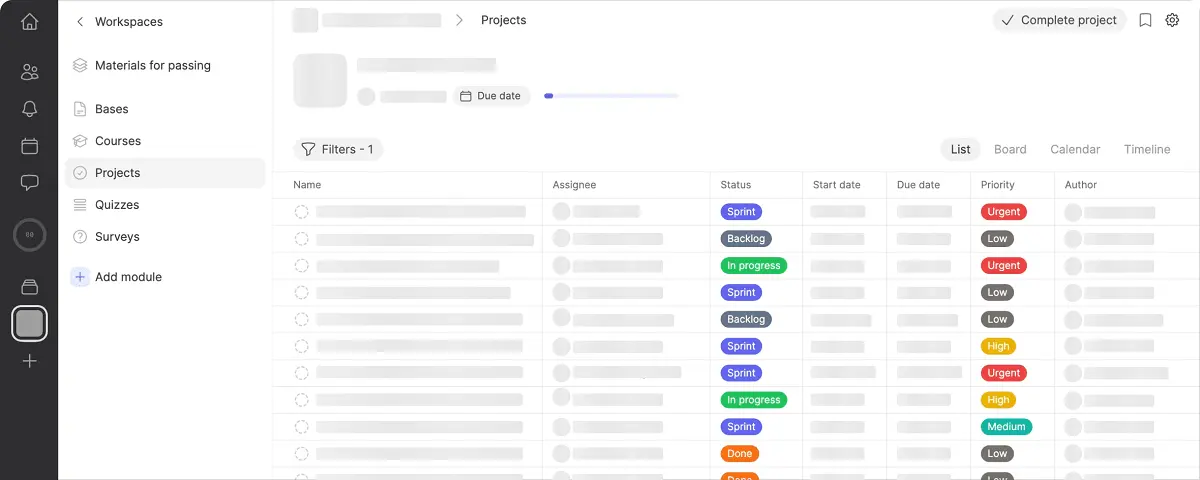The image size is (1200, 480).
Task: Add a workspace with the plus icon
Action: point(29,361)
